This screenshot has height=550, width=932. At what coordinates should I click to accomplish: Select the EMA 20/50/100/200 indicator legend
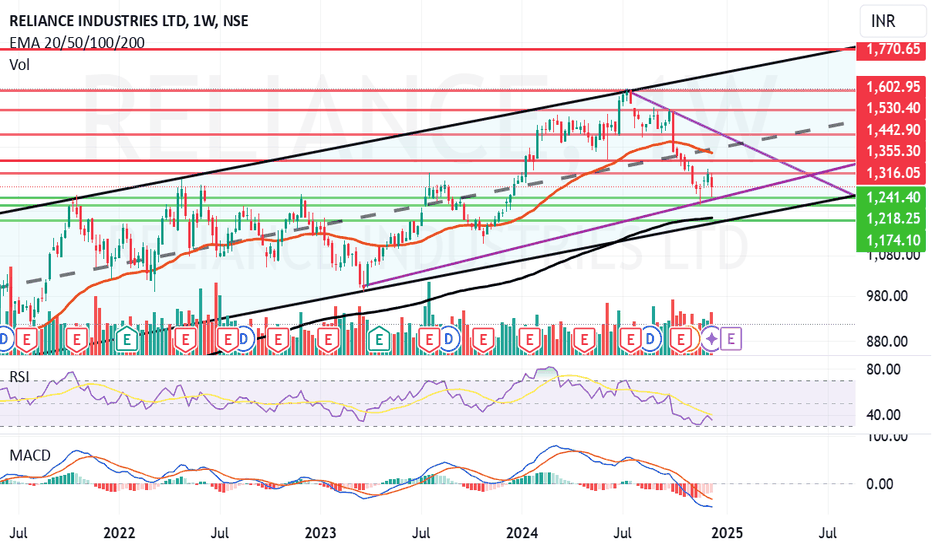[77, 43]
